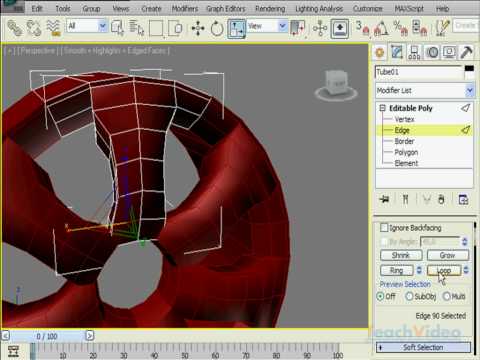Switch to the Display command panel tab

[x=449, y=52]
